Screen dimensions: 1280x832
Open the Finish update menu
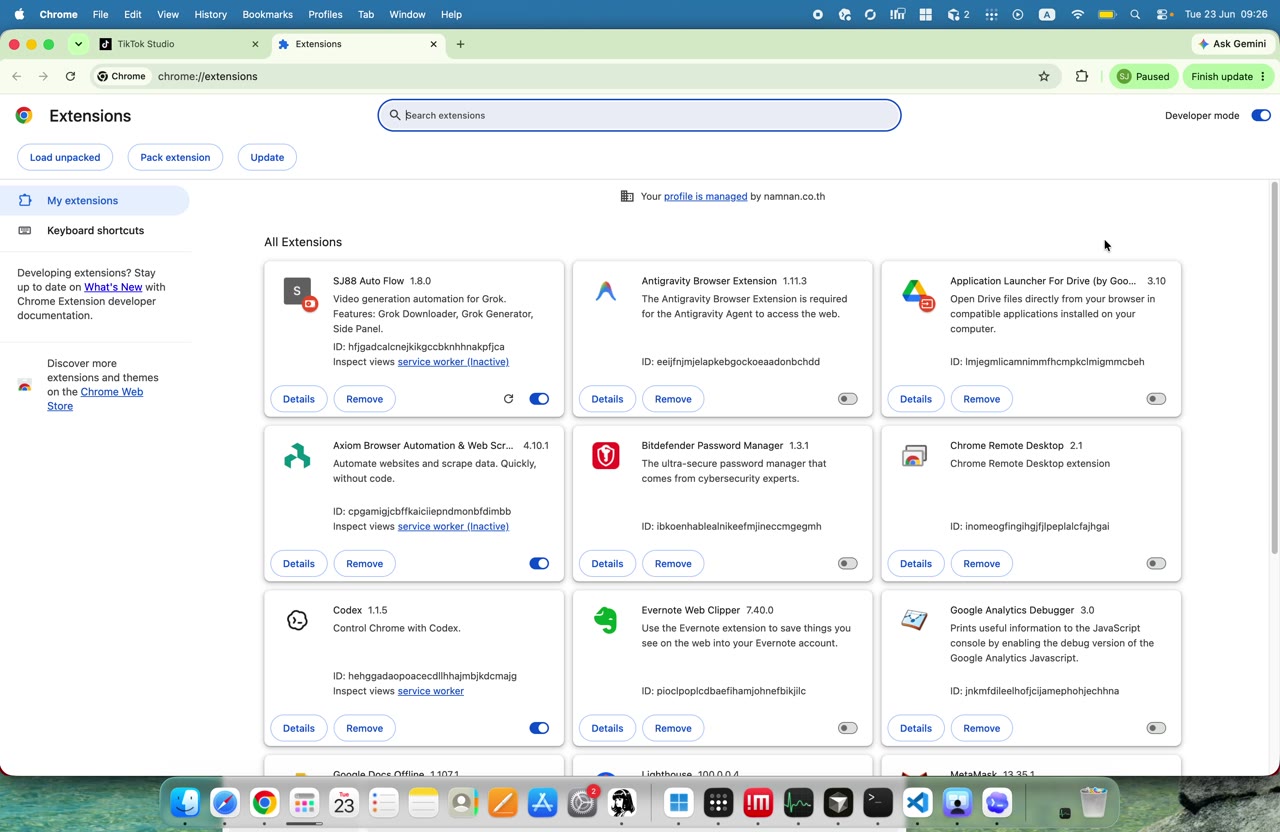[x=1230, y=76]
